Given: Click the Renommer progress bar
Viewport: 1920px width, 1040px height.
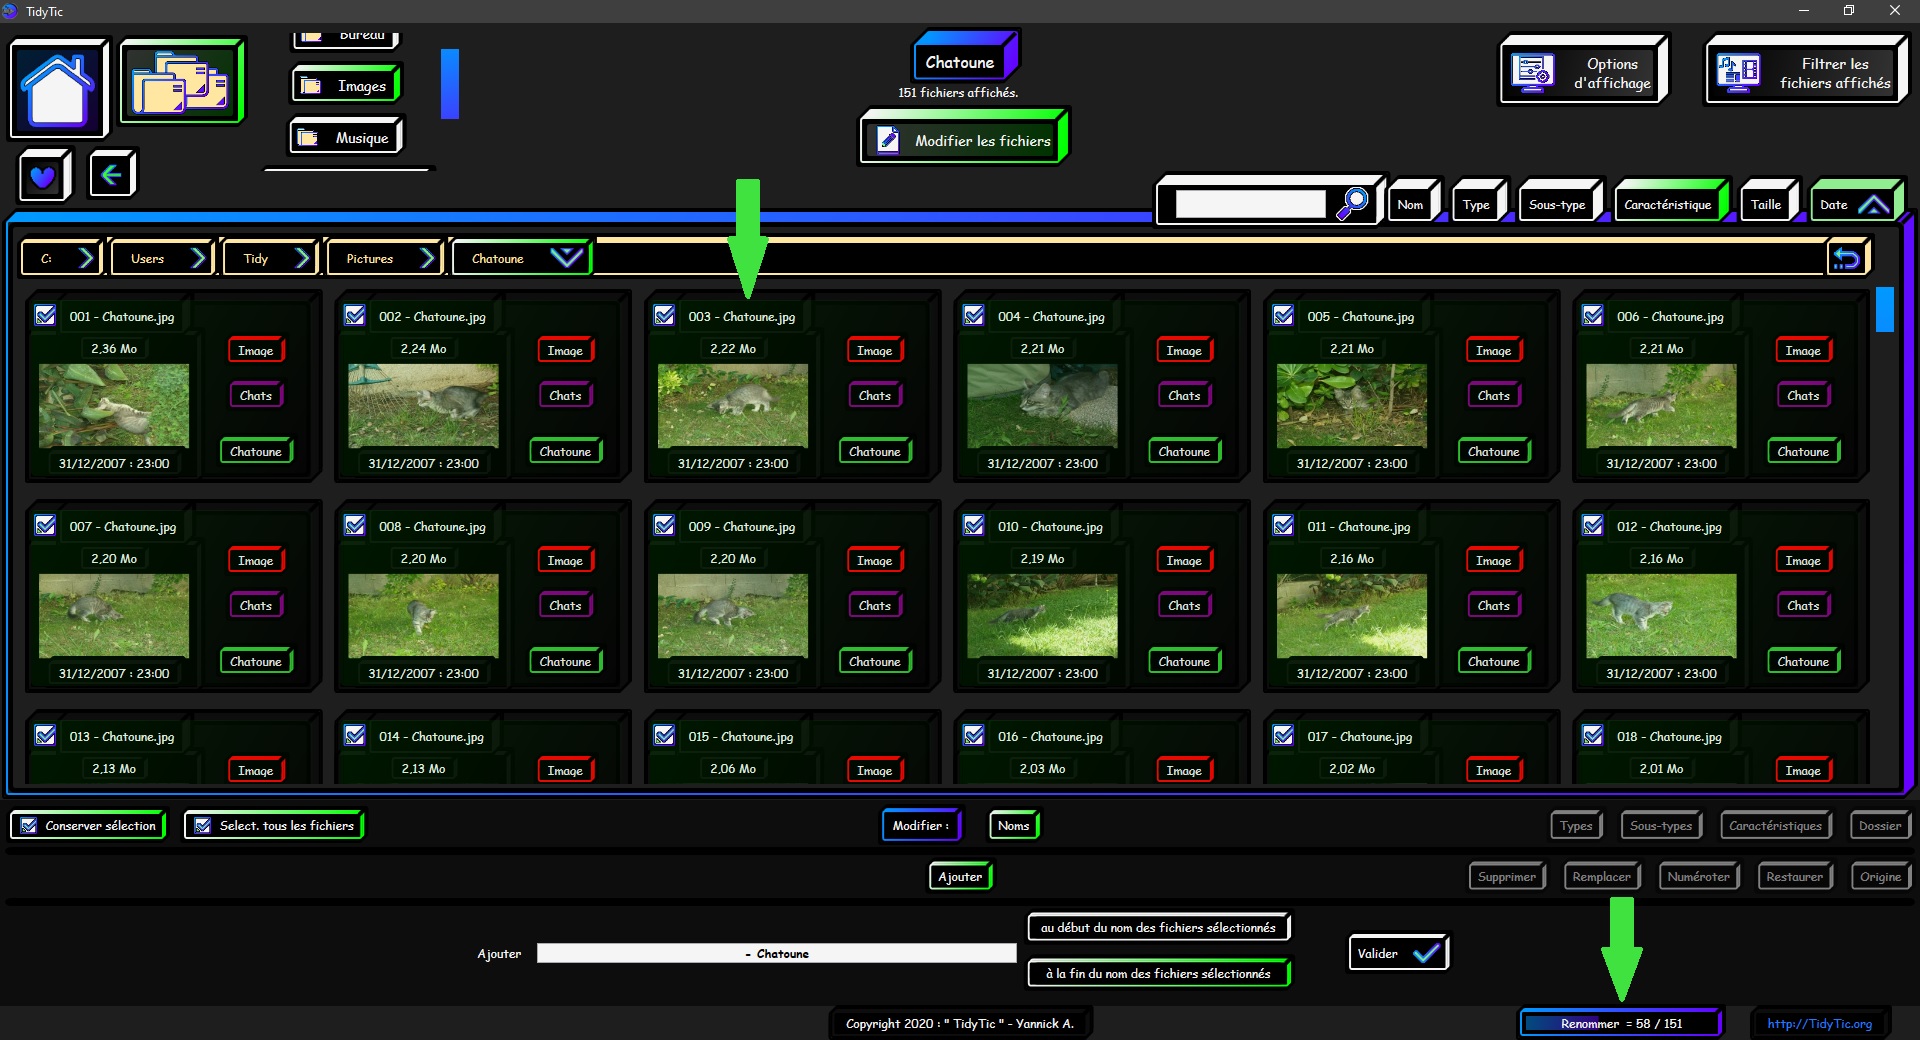Looking at the screenshot, I should click(x=1620, y=1023).
